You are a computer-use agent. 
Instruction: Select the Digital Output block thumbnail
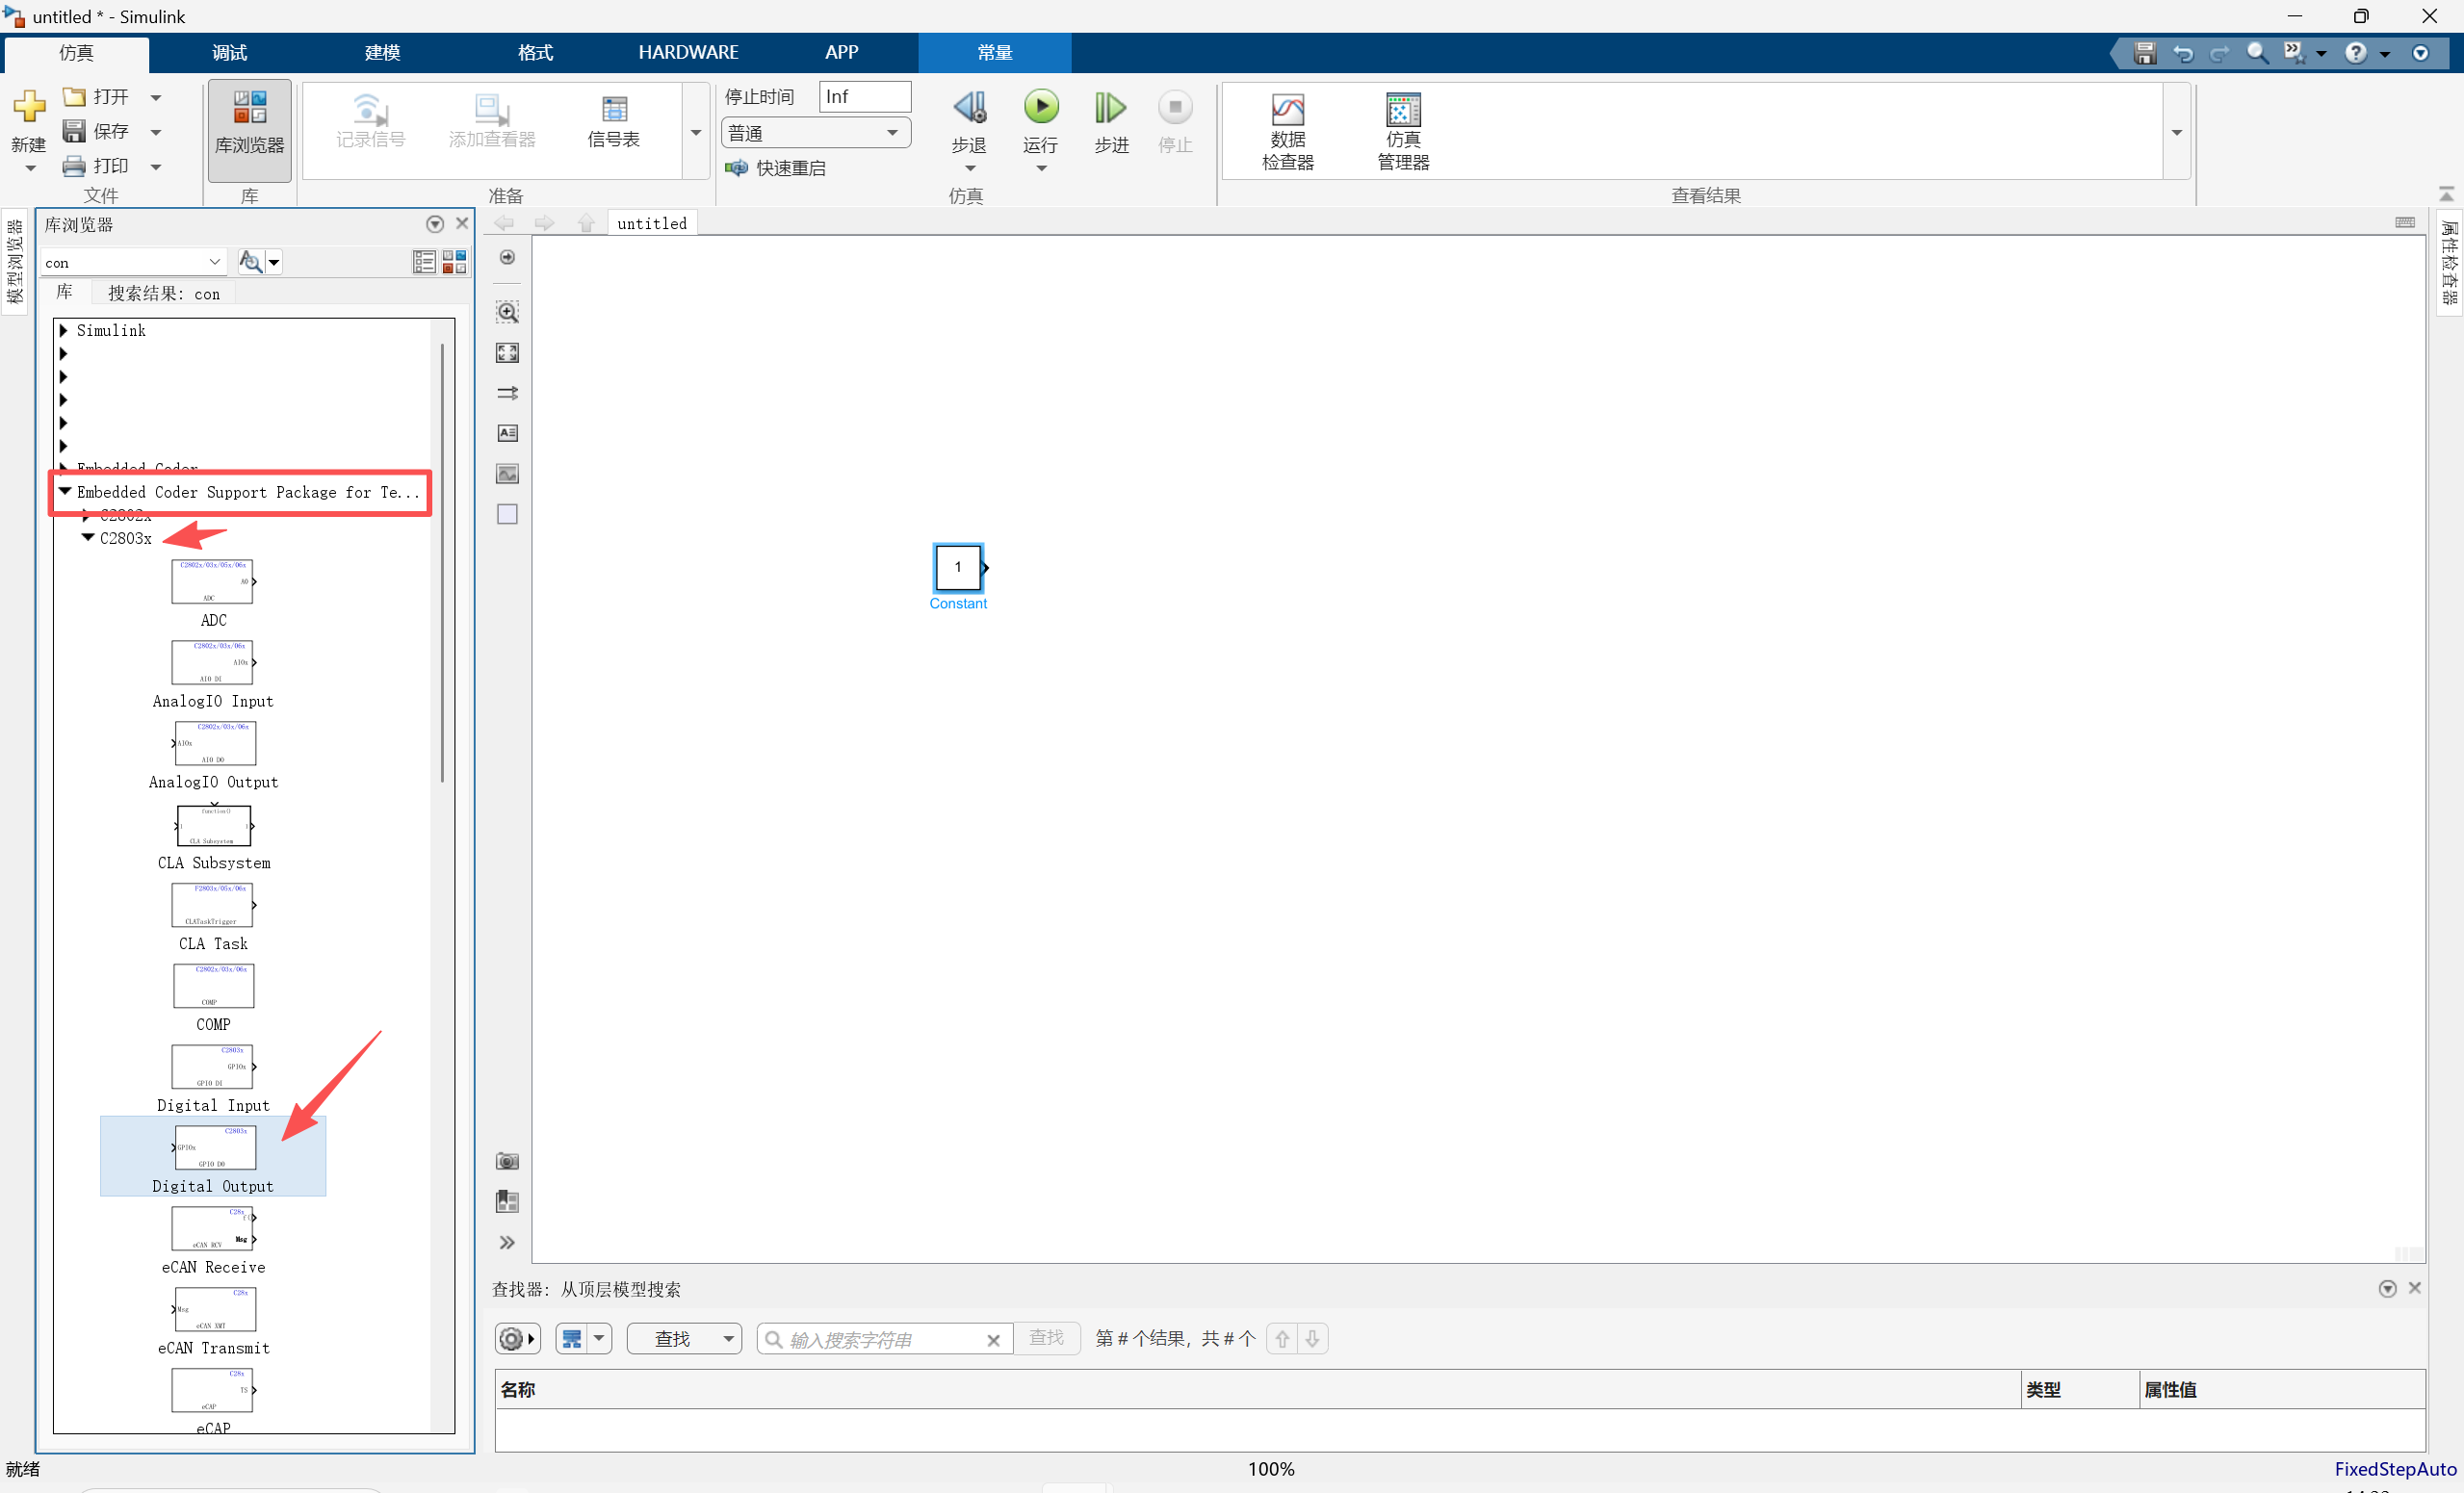(215, 1148)
